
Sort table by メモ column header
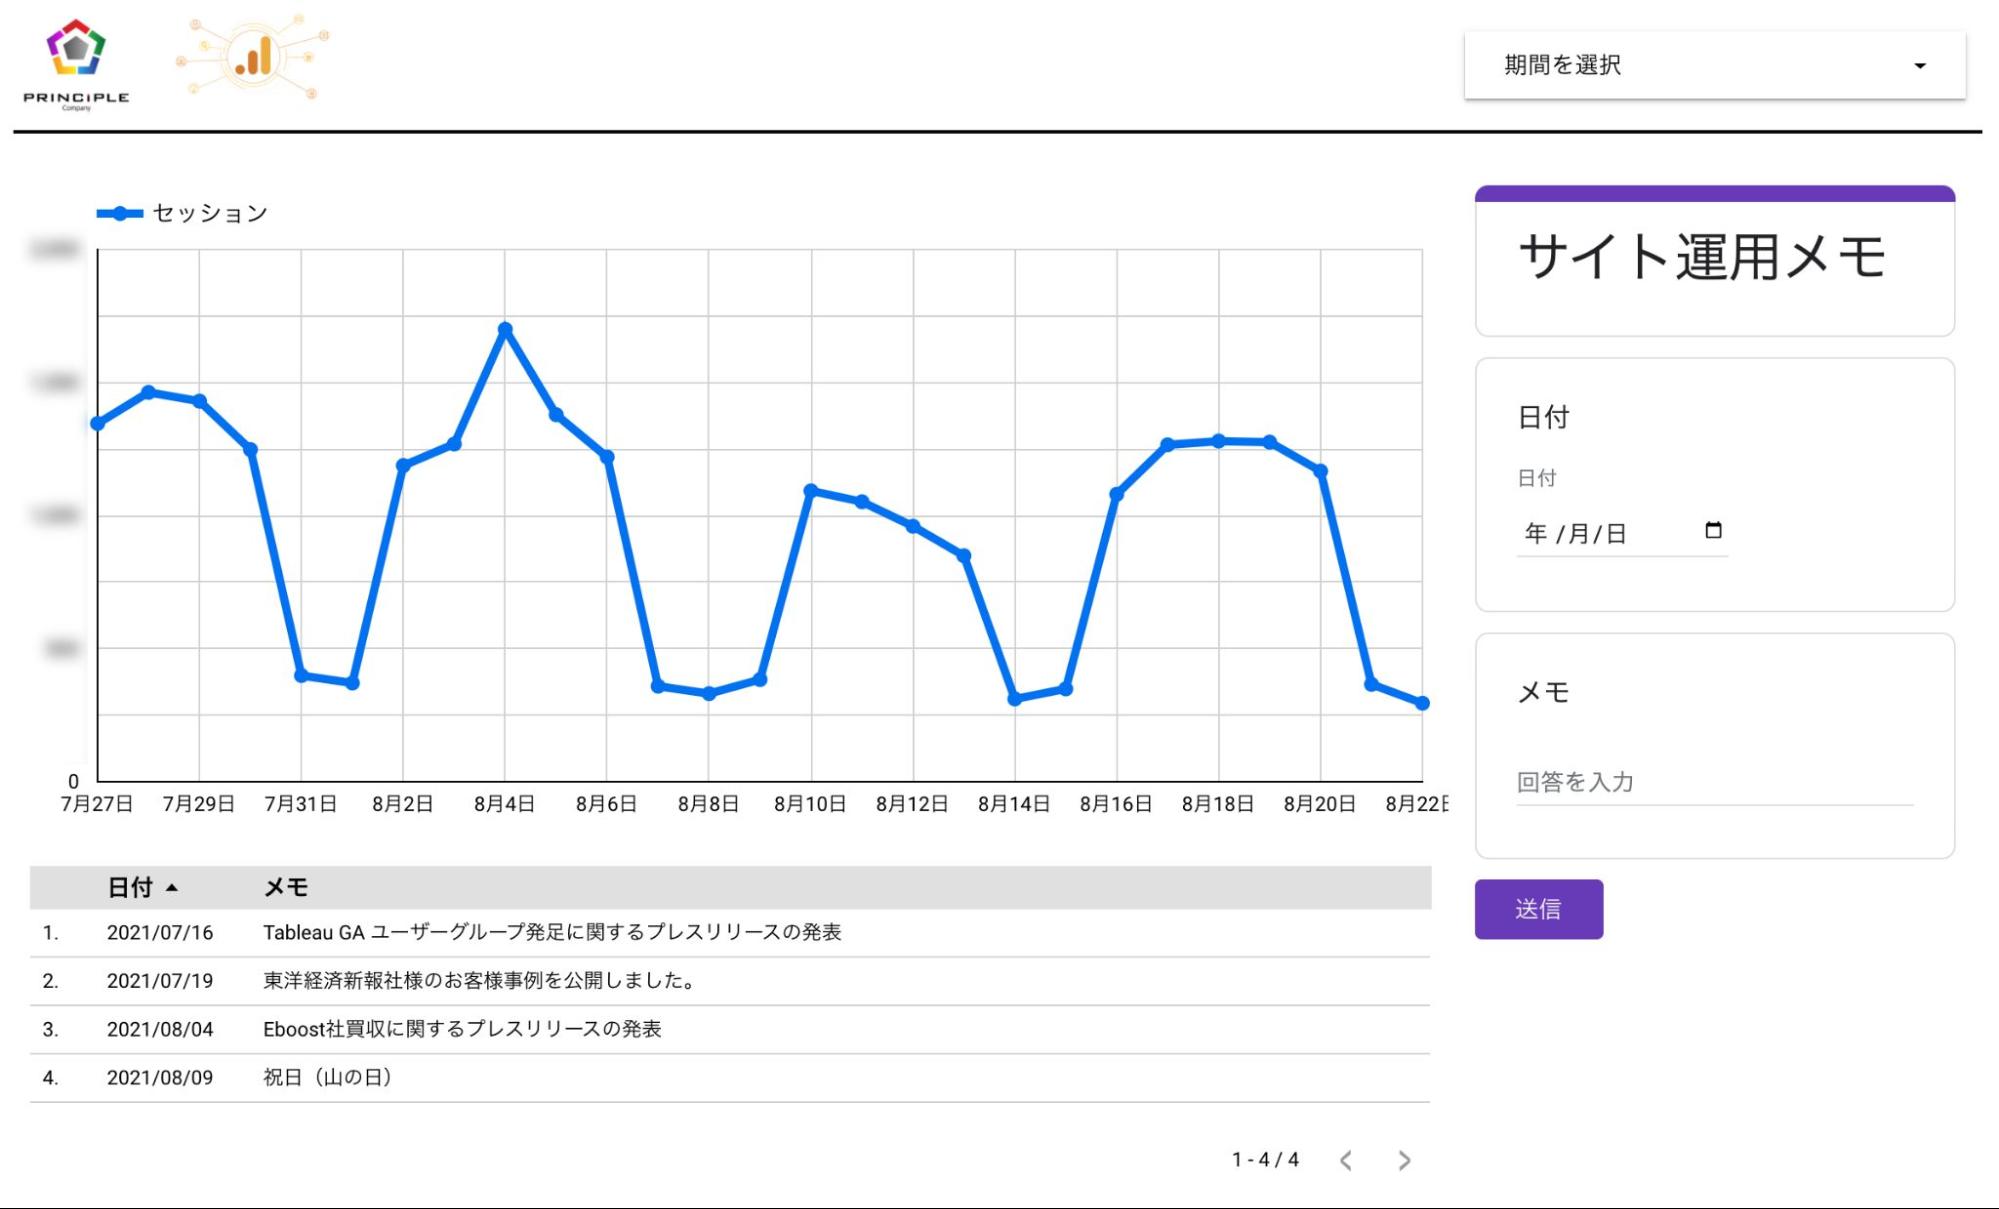click(286, 887)
